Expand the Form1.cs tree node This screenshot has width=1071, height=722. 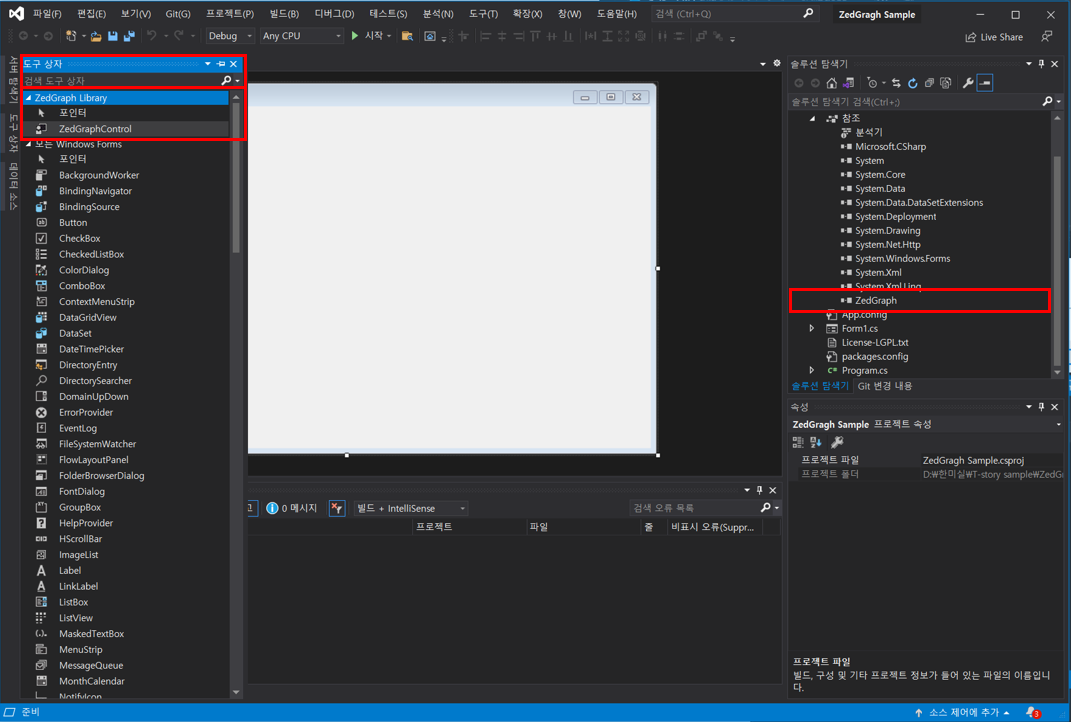812,329
